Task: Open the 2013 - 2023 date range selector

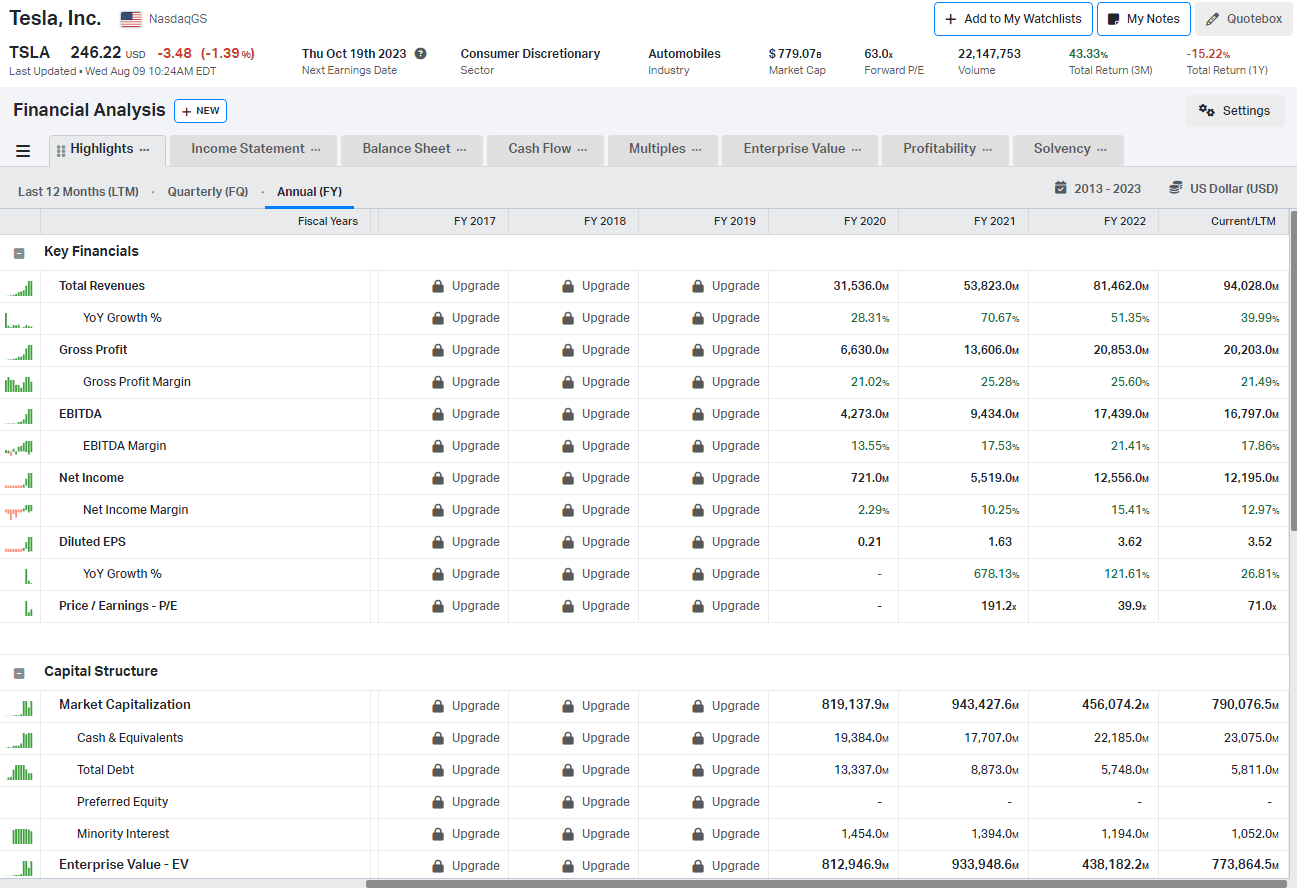Action: [1098, 188]
